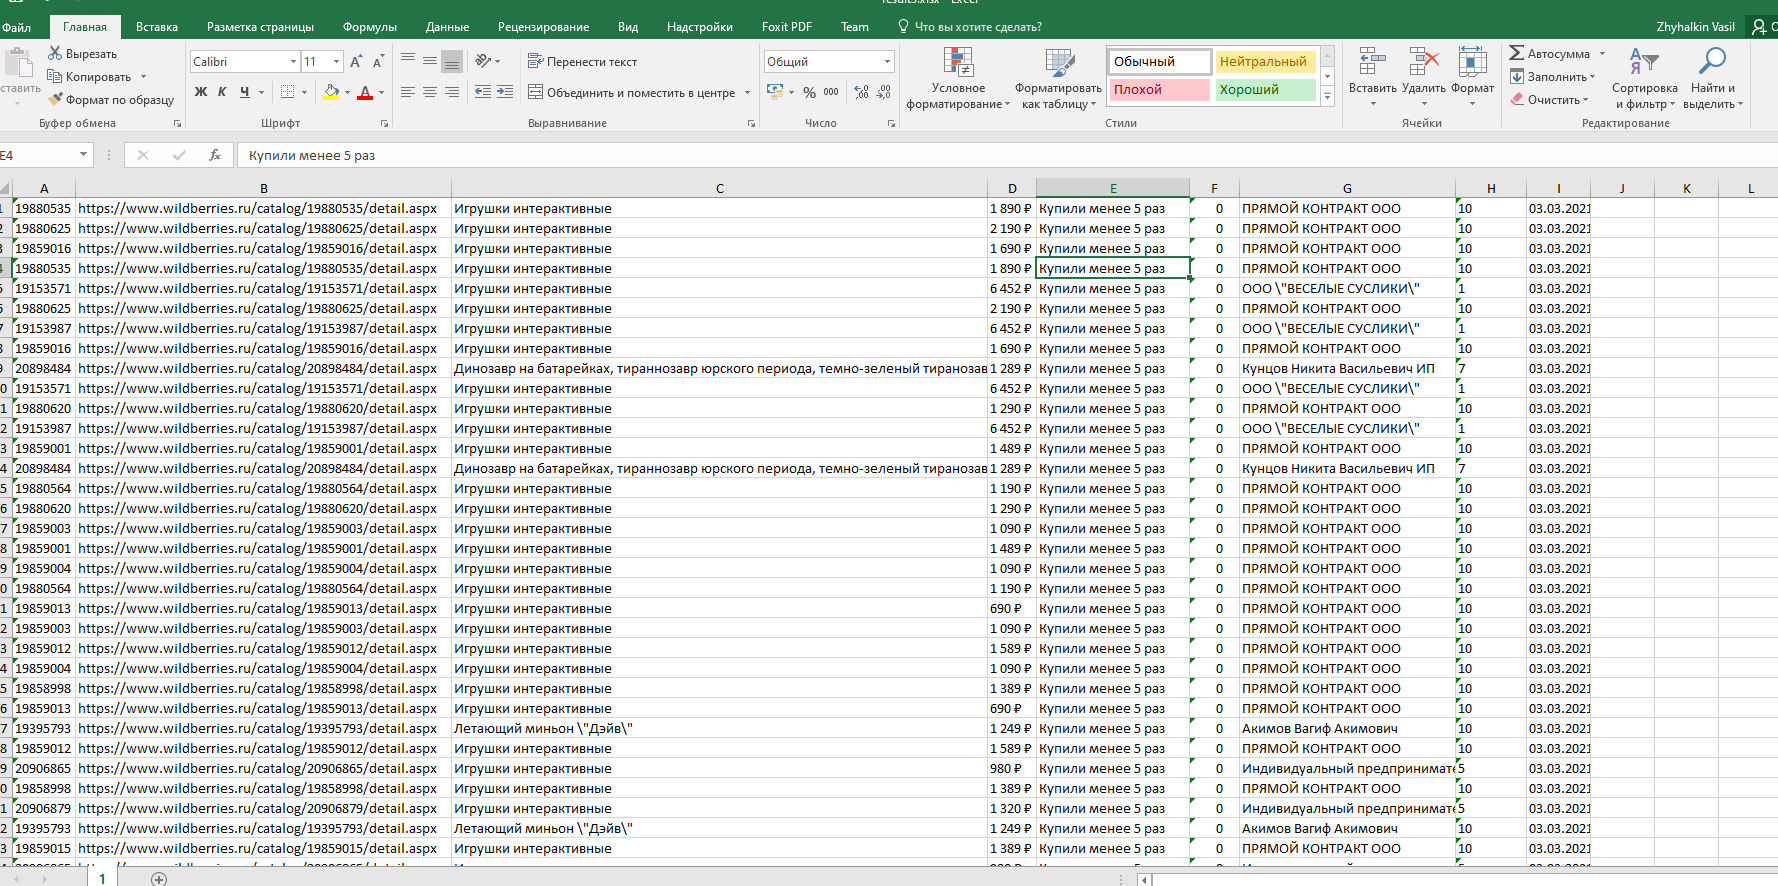Open the Name Box dropdown arrow

pos(83,155)
